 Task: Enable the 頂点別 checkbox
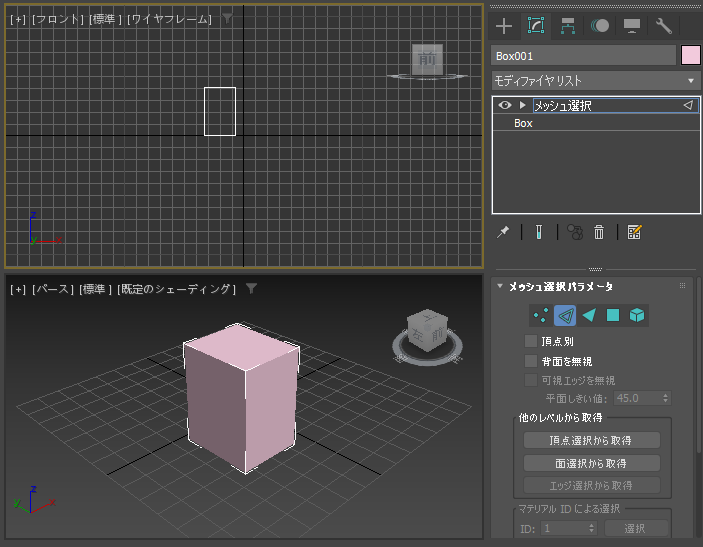click(x=531, y=341)
